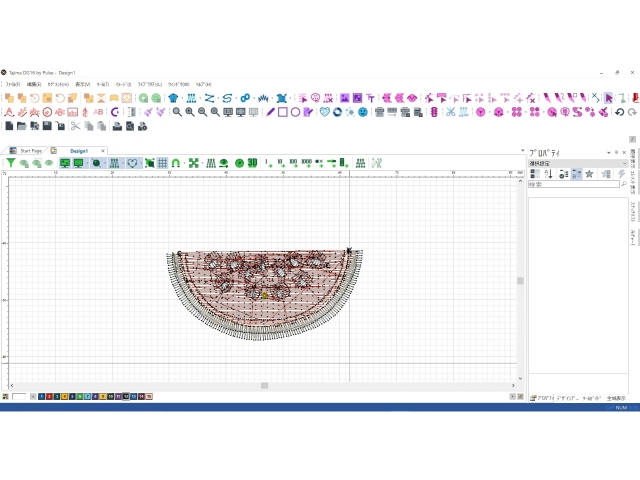The width and height of the screenshot is (640, 480).
Task: Toggle the green heart outline view button
Action: click(132, 163)
